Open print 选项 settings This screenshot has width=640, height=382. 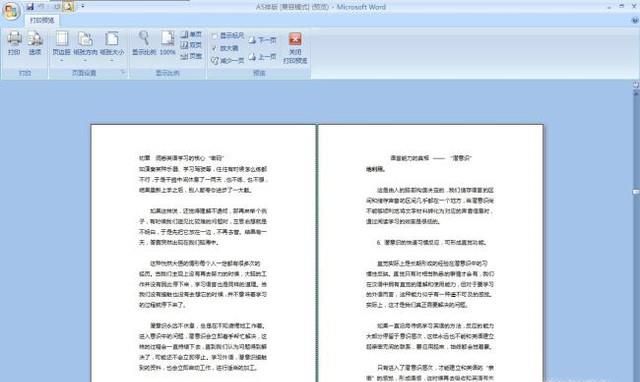point(35,43)
